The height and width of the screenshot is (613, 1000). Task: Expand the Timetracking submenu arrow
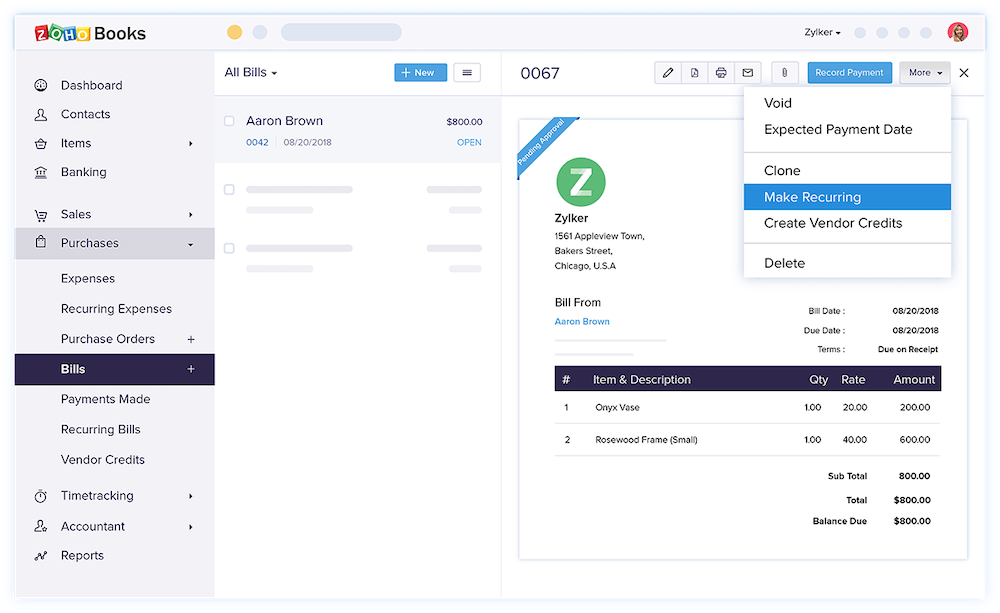(190, 496)
